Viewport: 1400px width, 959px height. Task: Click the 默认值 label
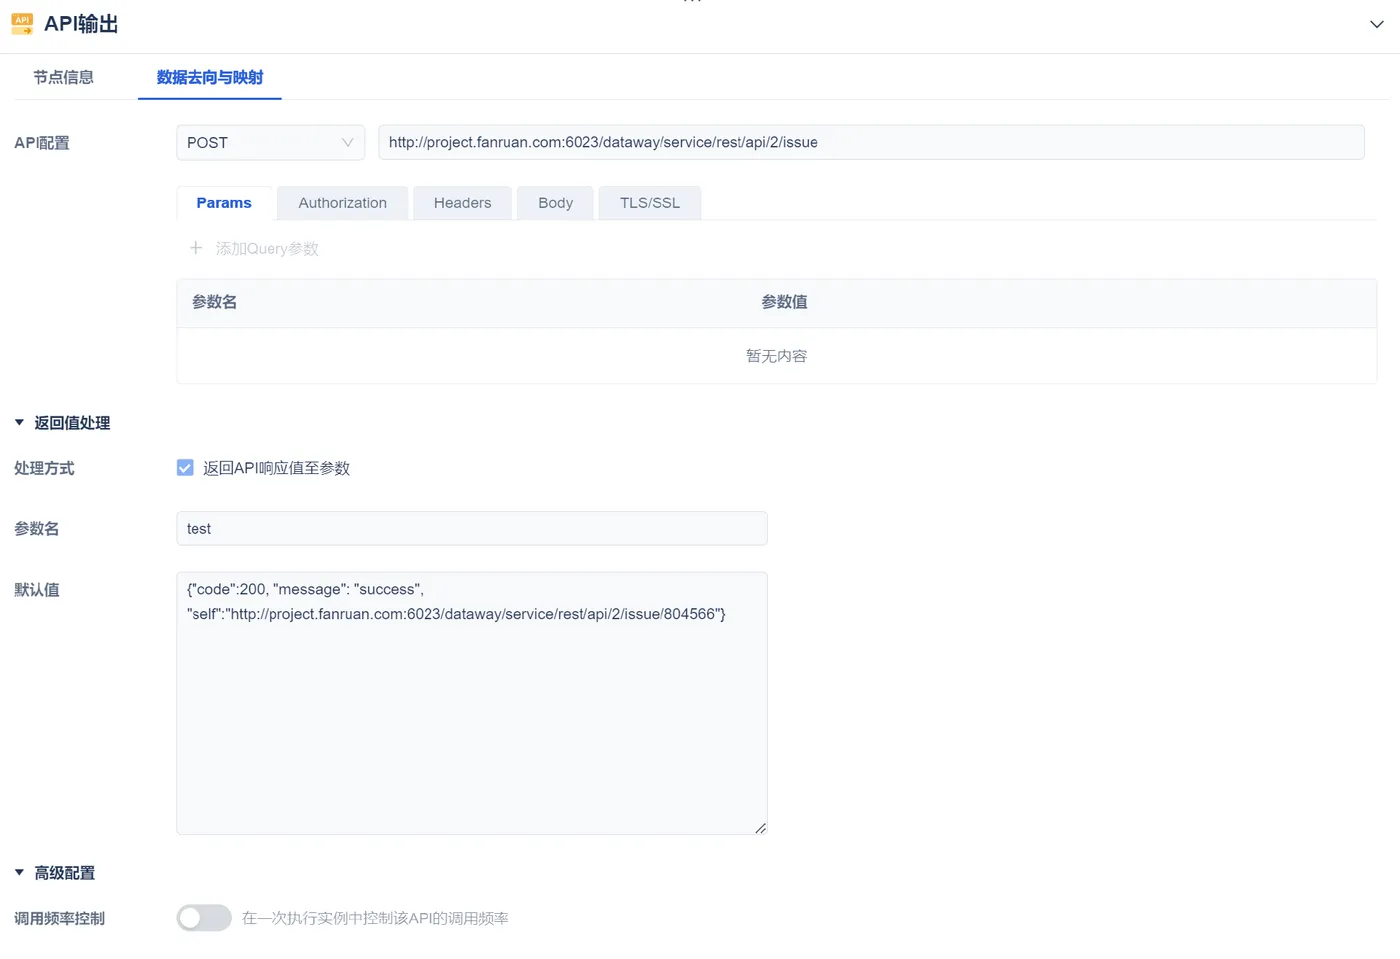(x=37, y=590)
